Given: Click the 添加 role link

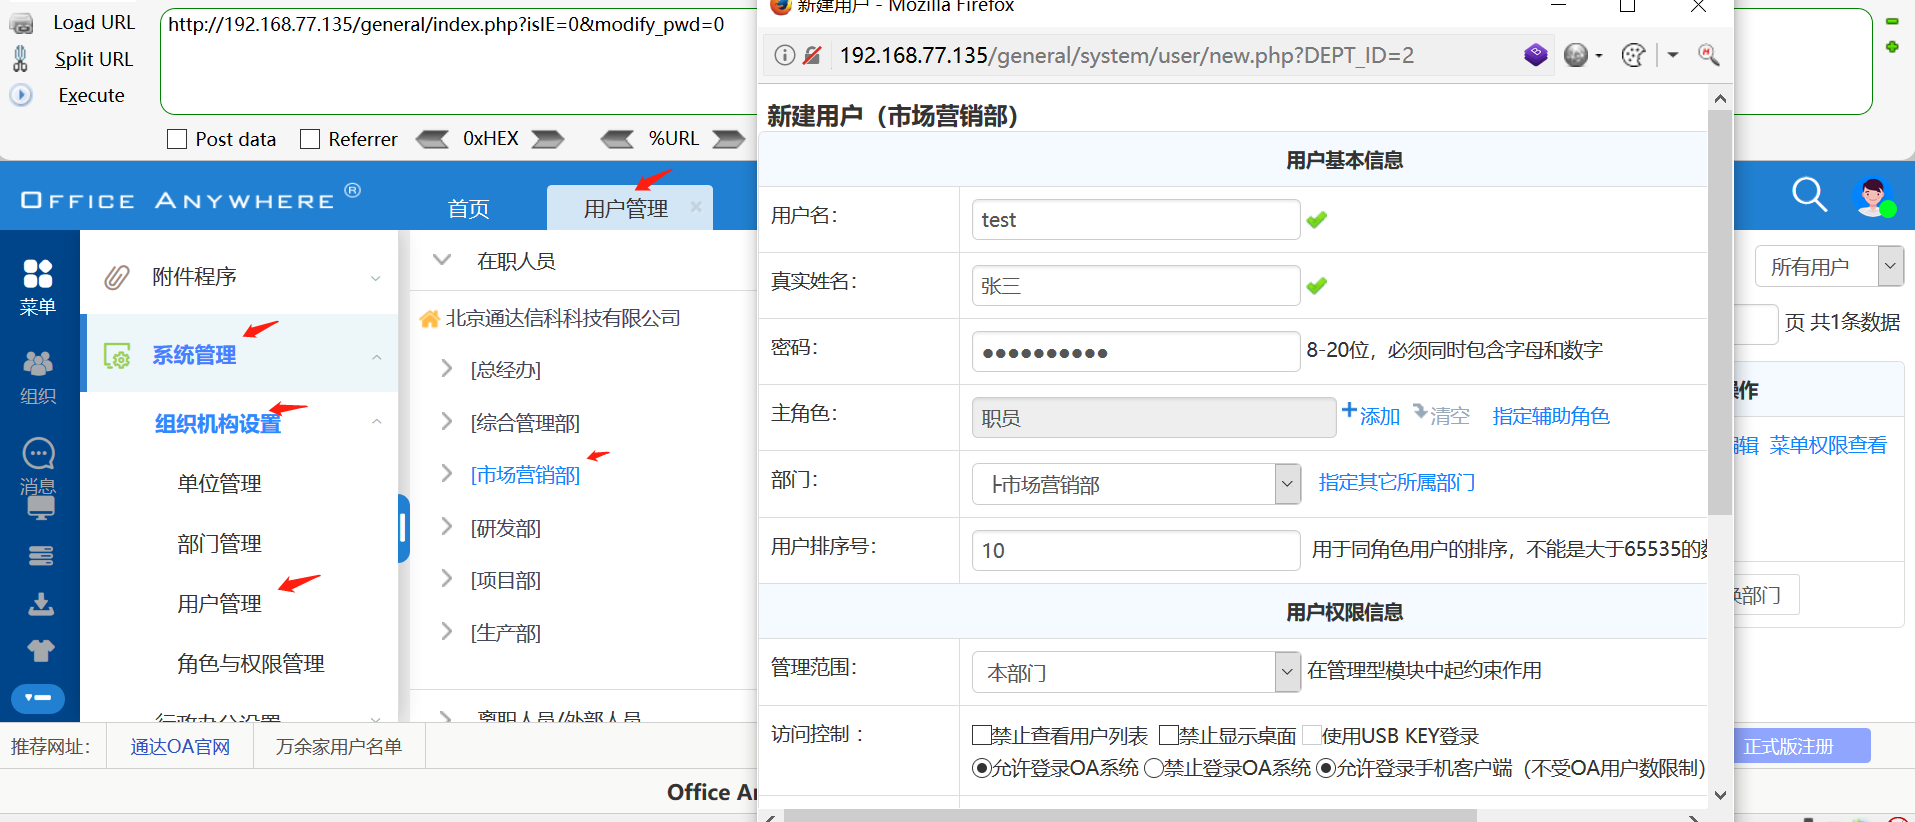Looking at the screenshot, I should click(x=1371, y=415).
